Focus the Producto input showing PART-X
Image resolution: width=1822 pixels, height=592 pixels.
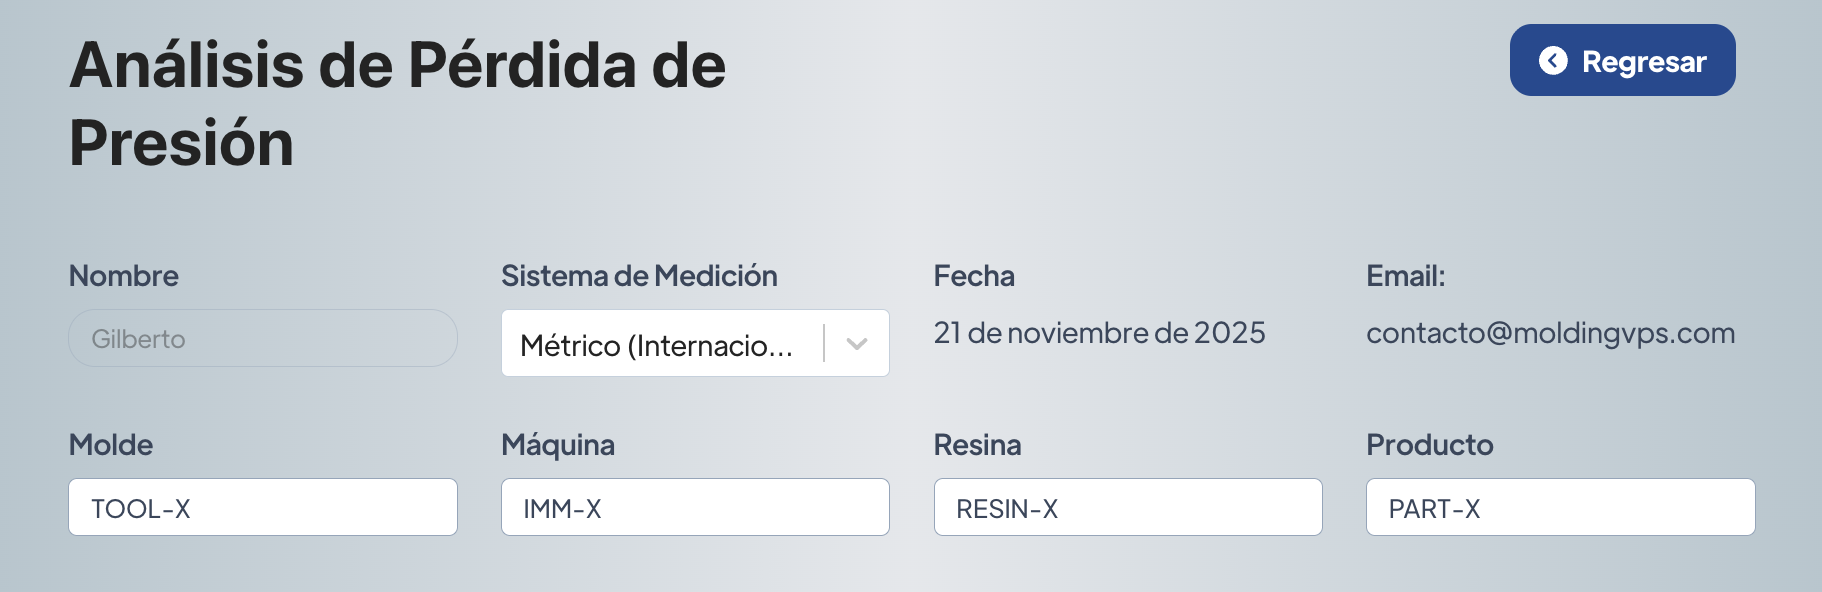point(1560,508)
